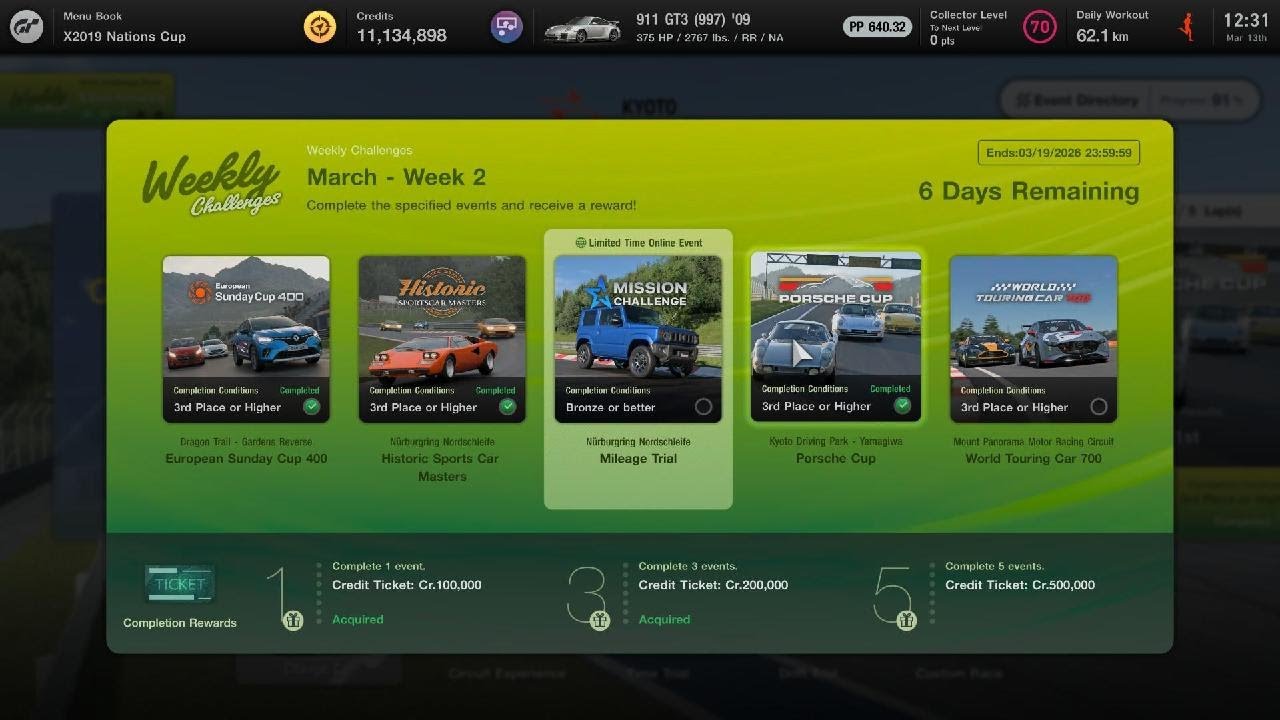This screenshot has height=720, width=1280.
Task: Click Kyoto Driving Park - Yamagiwa track label
Action: coord(836,442)
